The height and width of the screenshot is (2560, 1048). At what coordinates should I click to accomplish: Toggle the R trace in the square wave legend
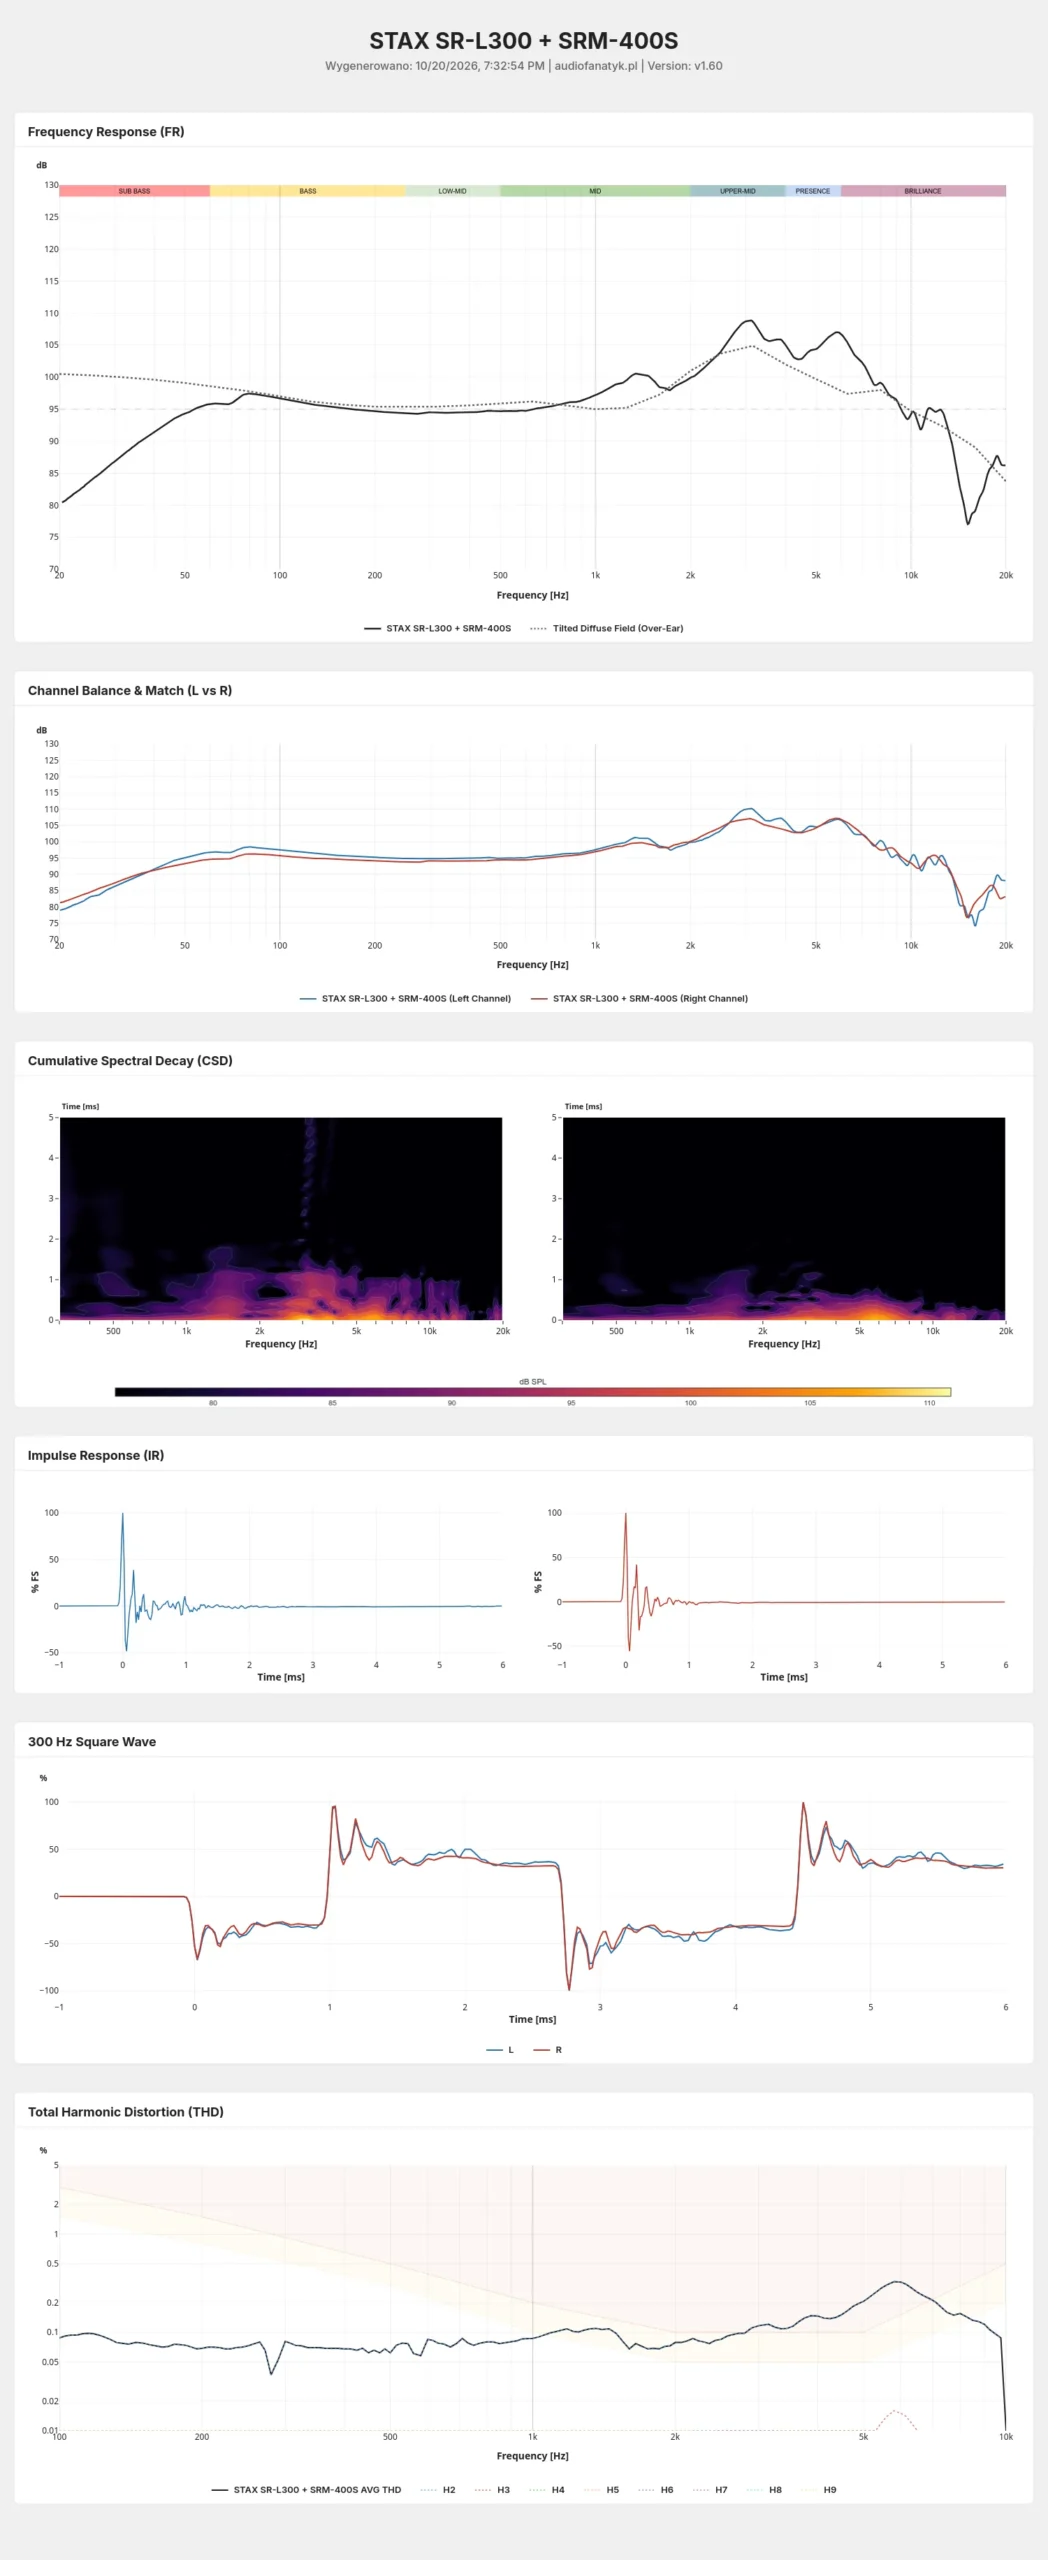click(548, 2050)
